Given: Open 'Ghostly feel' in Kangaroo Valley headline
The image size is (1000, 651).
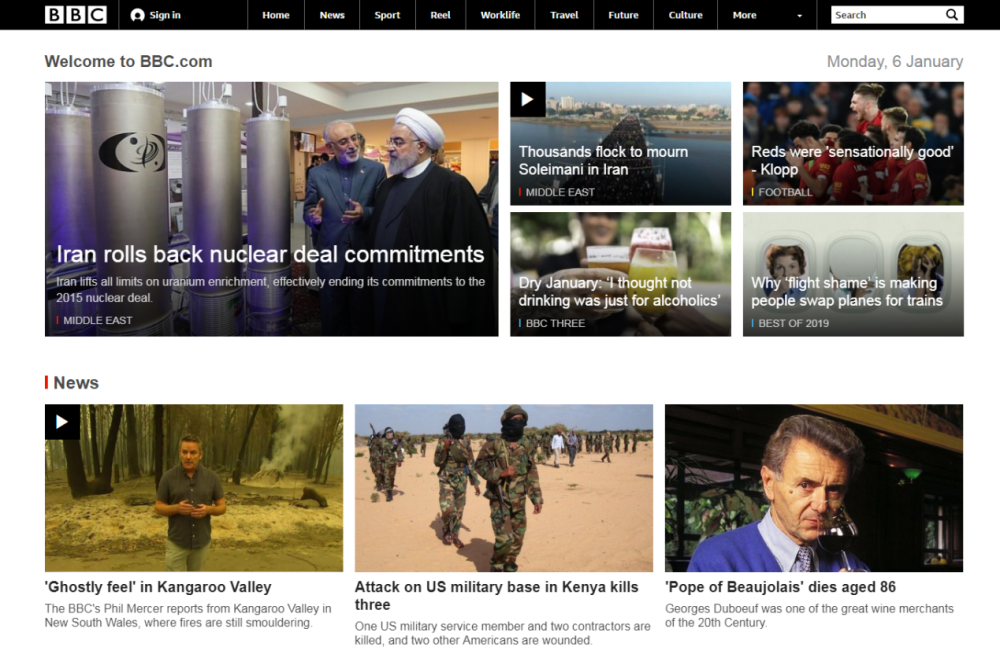Looking at the screenshot, I should coord(158,587).
